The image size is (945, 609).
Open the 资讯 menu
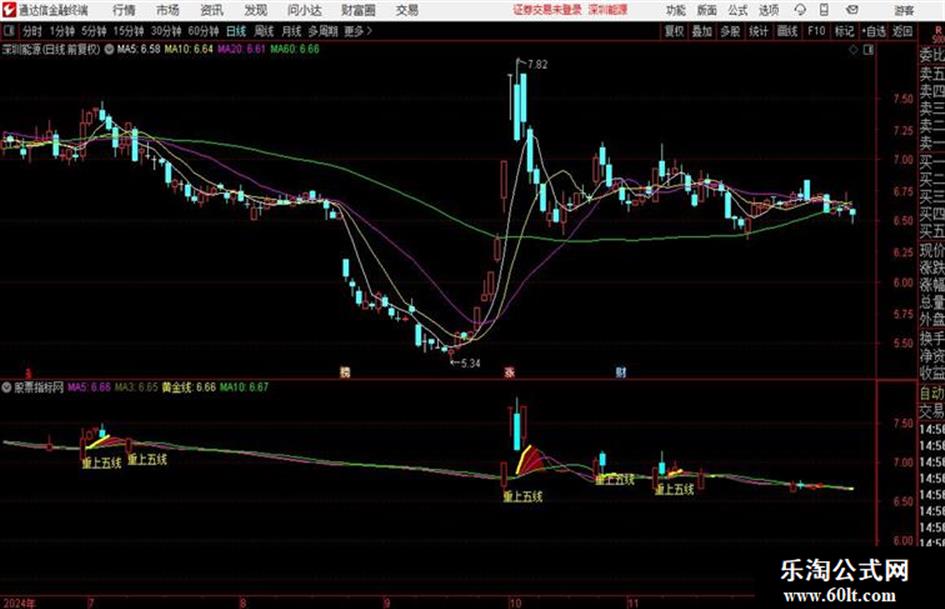(x=212, y=10)
